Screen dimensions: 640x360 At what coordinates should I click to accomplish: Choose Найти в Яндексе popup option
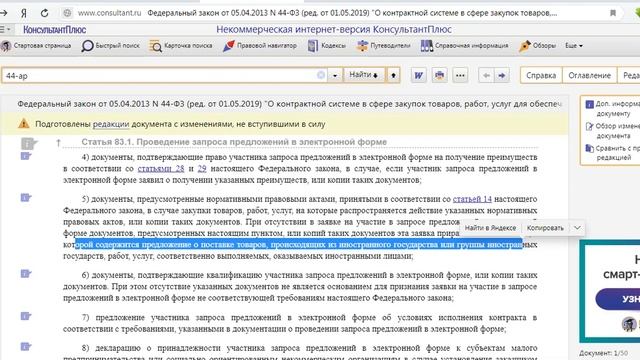click(x=490, y=228)
